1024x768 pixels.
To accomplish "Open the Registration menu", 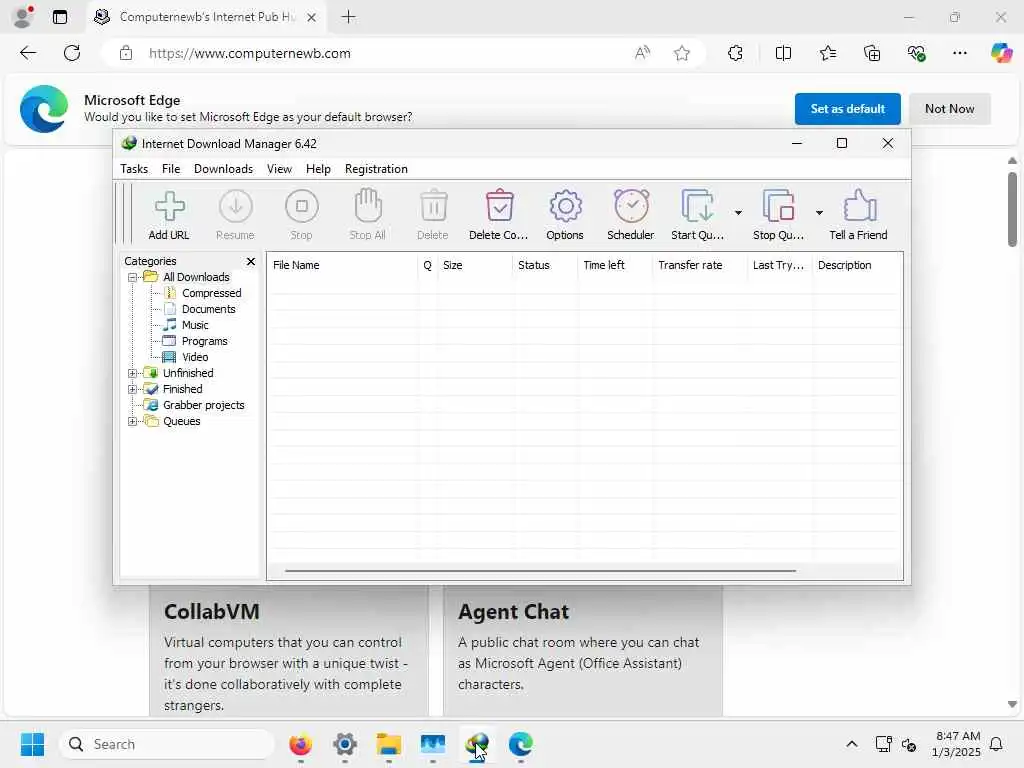I will 376,168.
